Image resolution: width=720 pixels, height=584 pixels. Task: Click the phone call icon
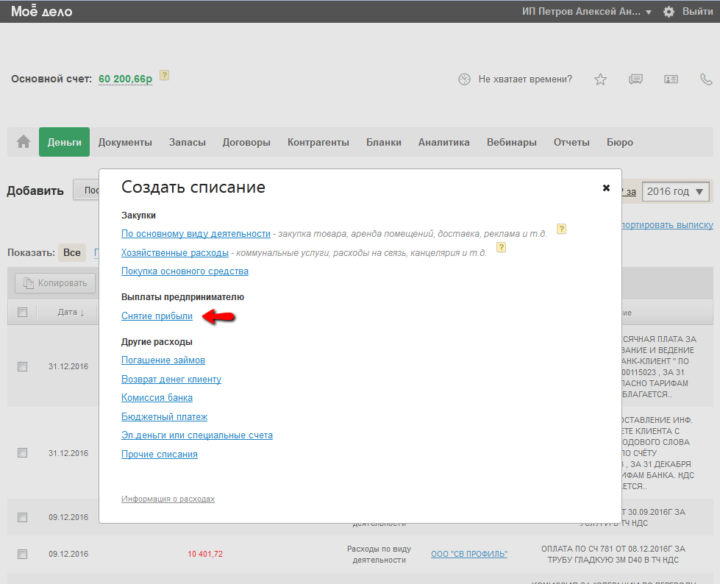(x=706, y=79)
